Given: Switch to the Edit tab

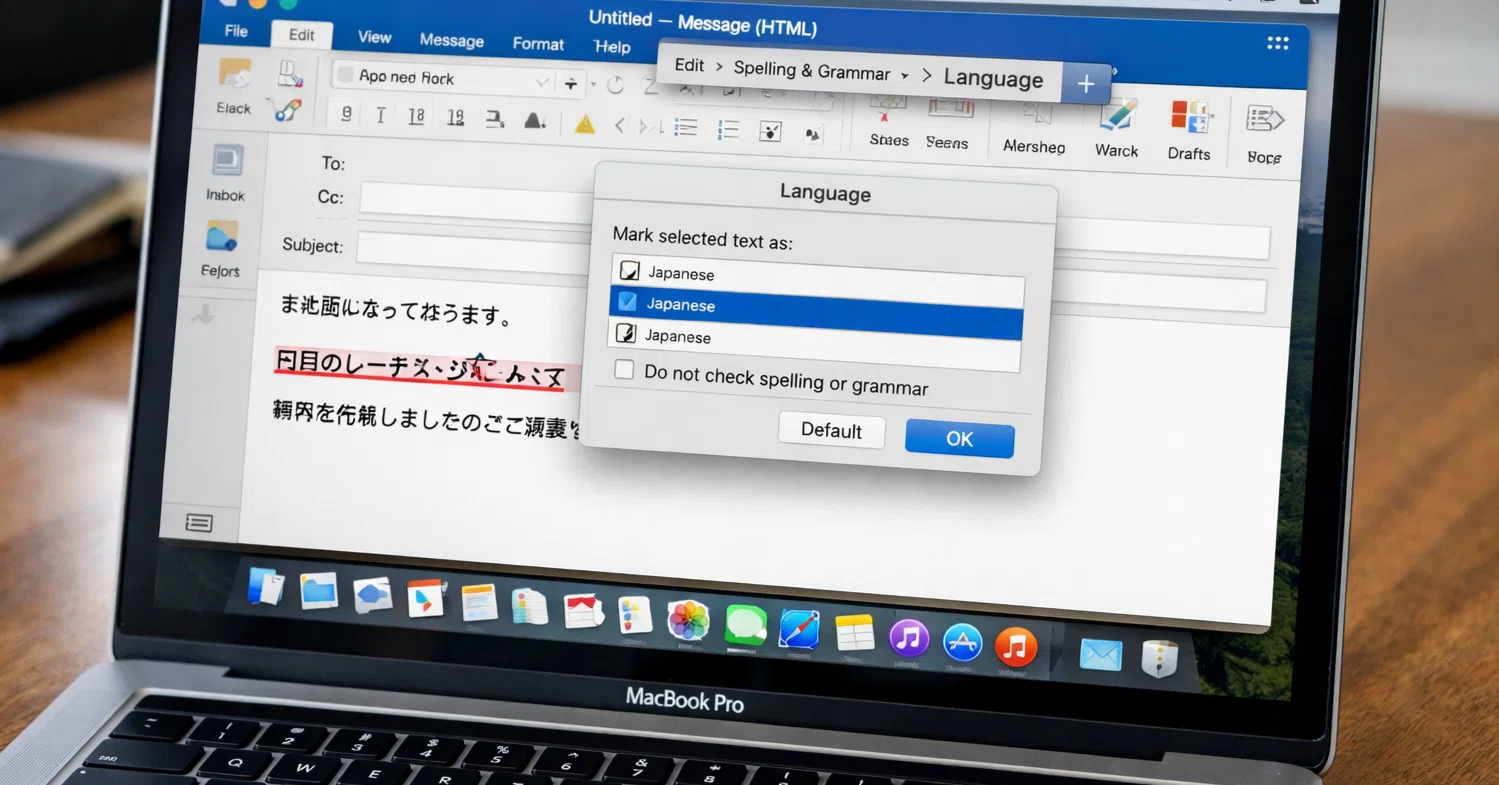Looking at the screenshot, I should pyautogui.click(x=302, y=35).
